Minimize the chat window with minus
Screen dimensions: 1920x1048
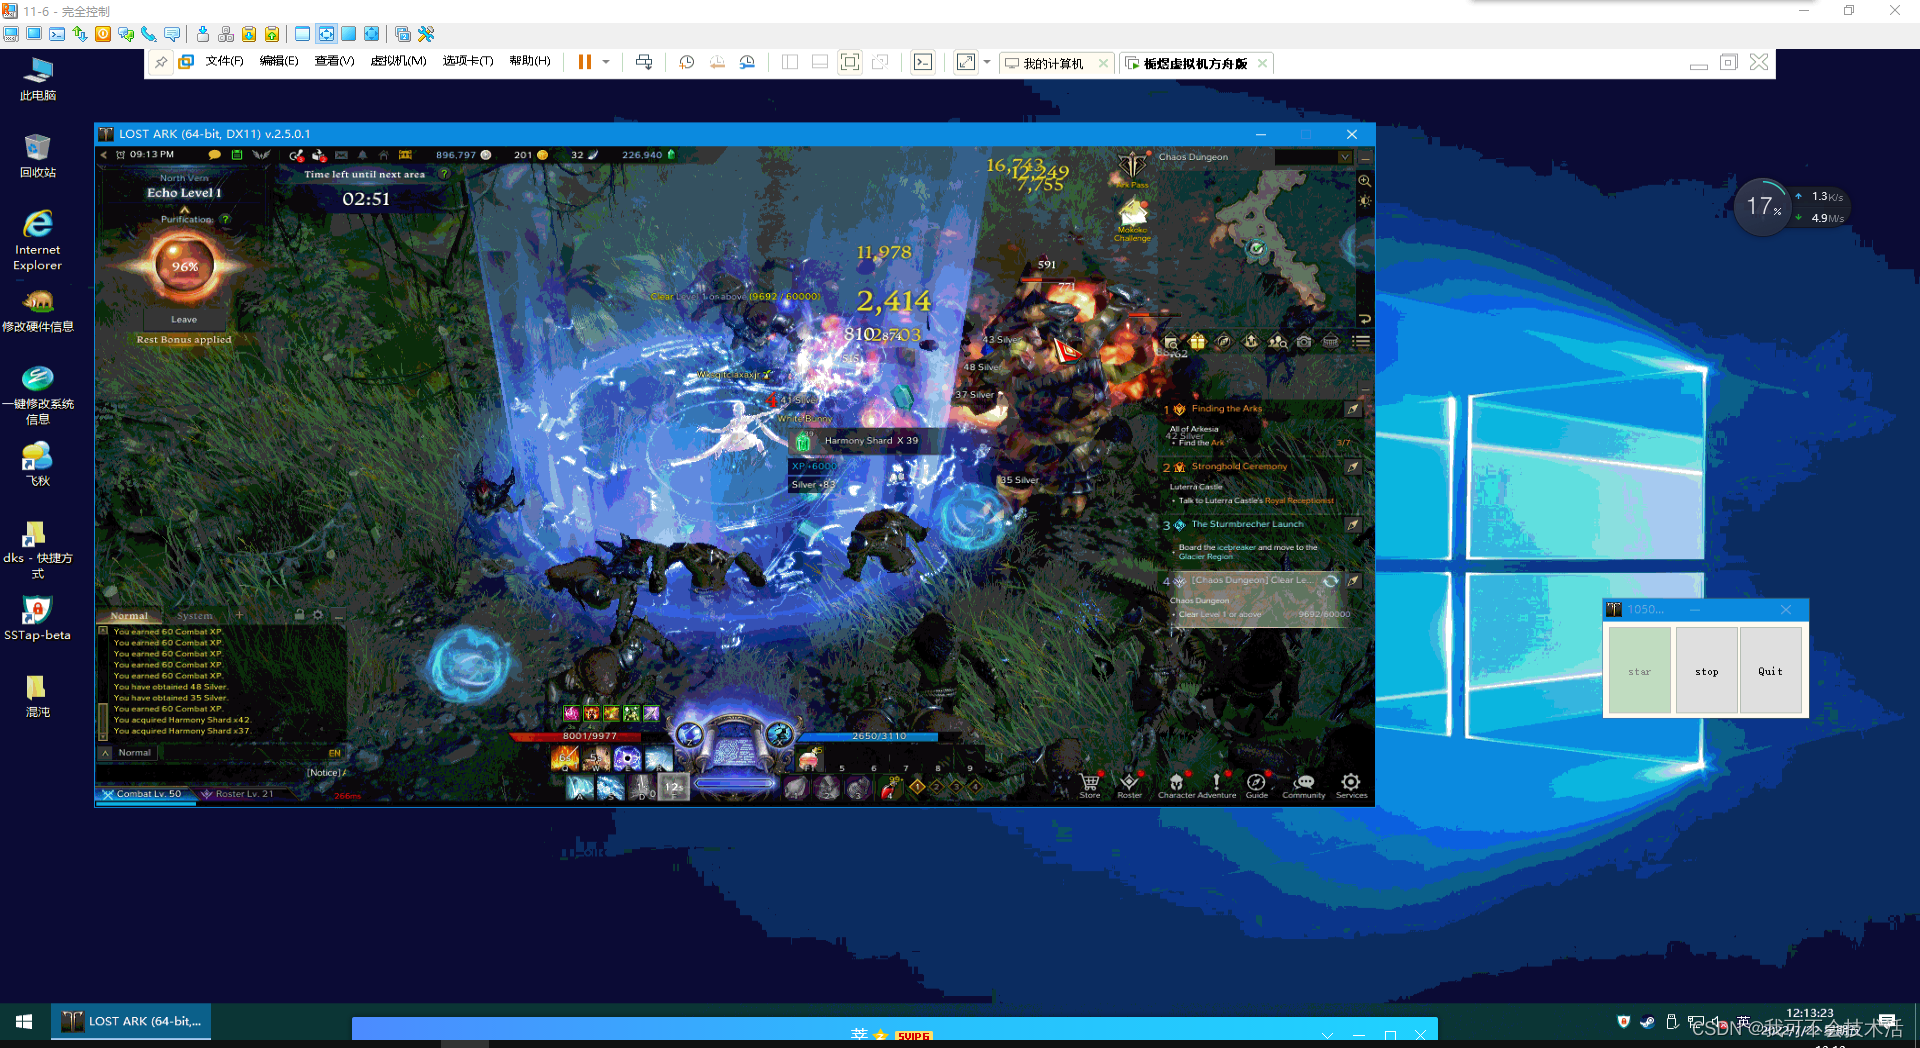click(x=337, y=615)
